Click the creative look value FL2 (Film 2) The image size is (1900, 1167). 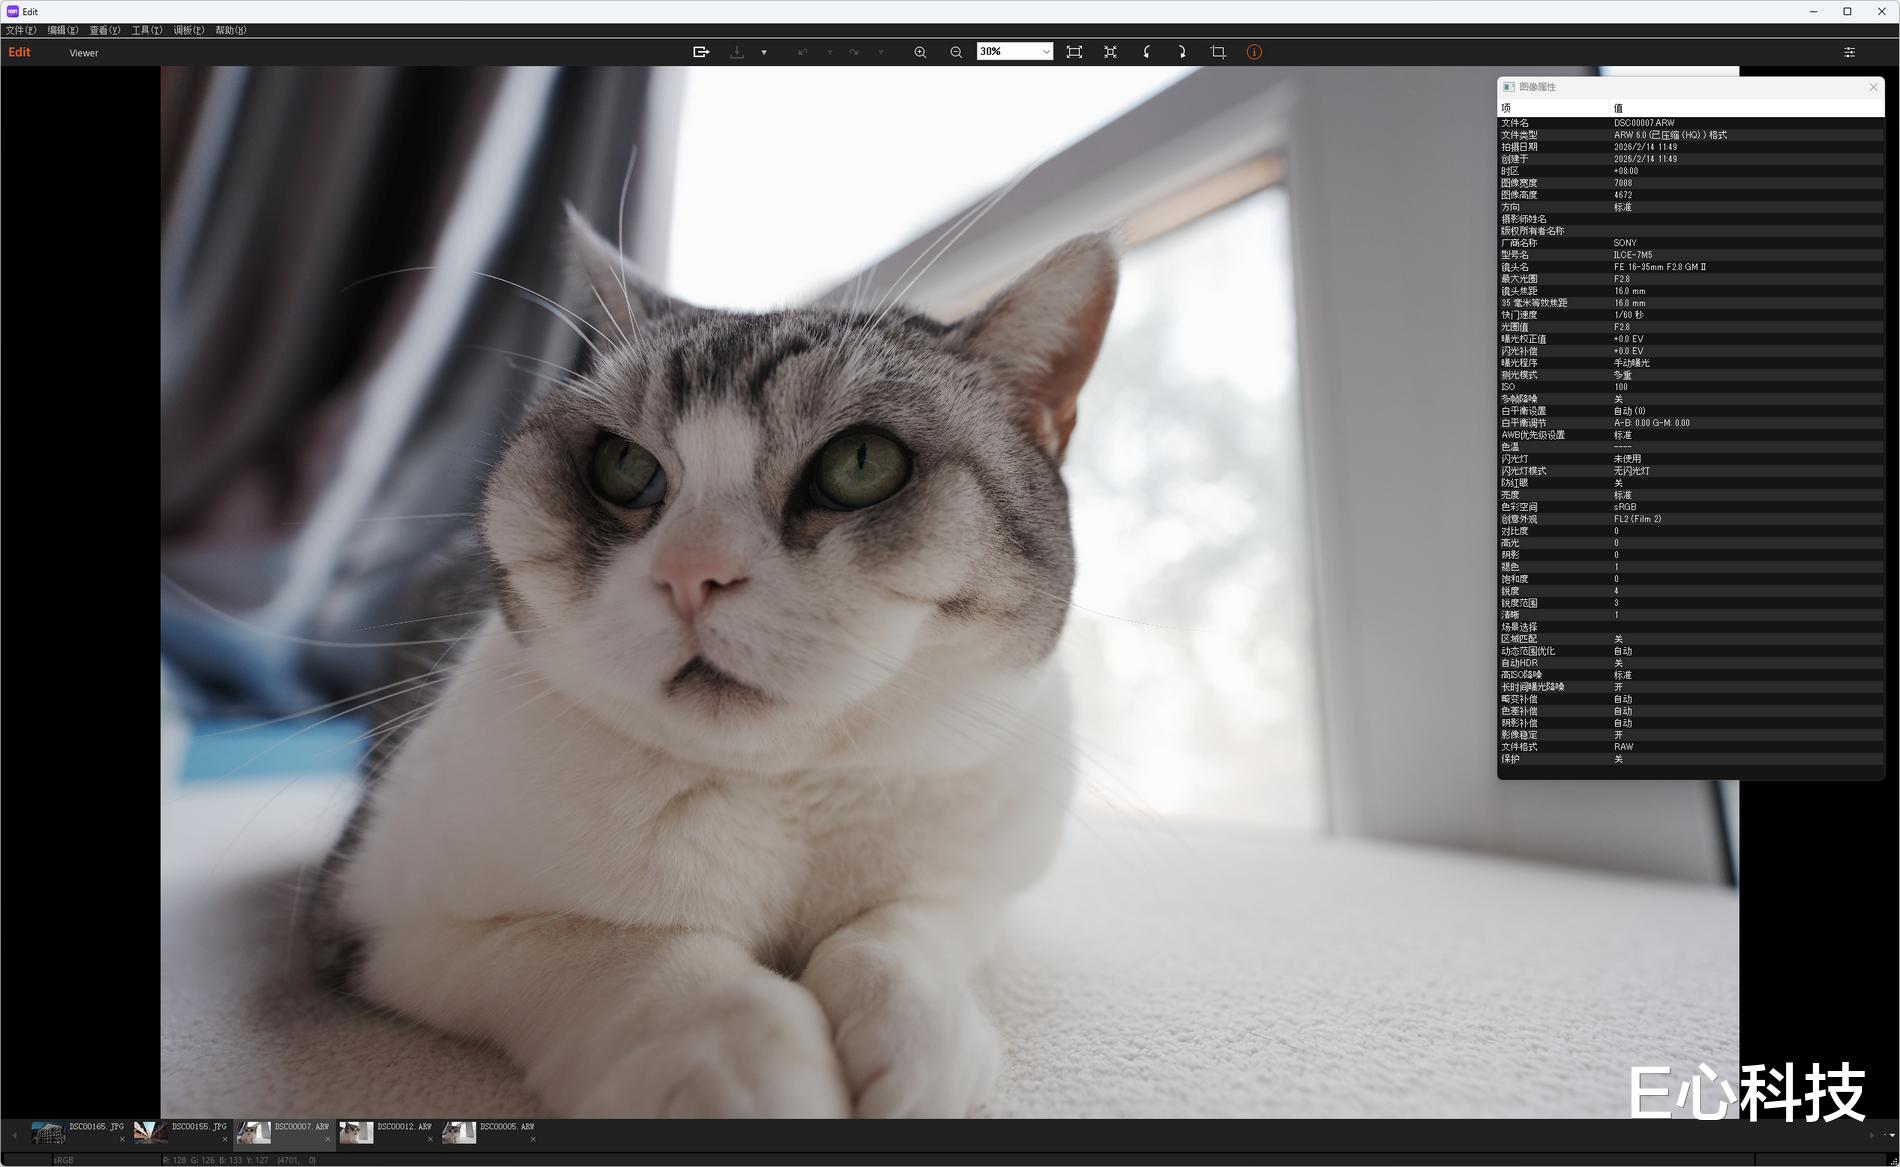point(1637,519)
